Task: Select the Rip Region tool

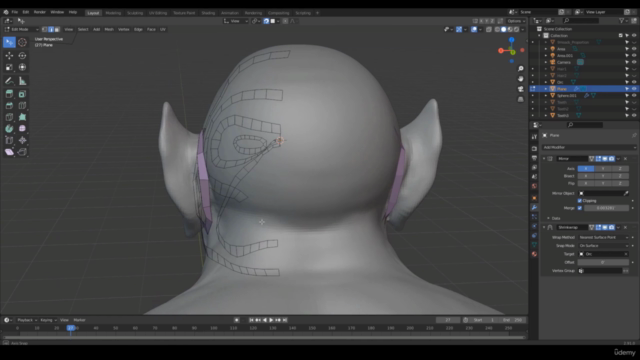Action: pos(22,152)
